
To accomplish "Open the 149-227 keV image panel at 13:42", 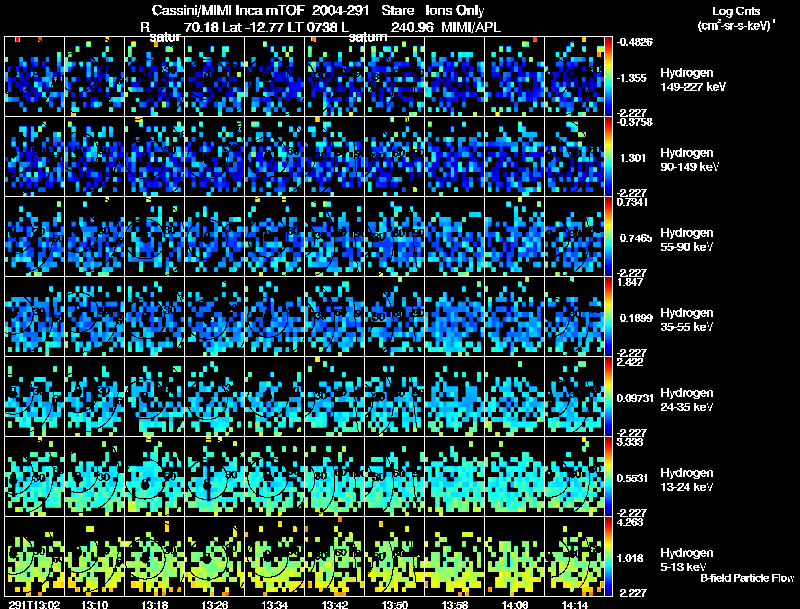I will (335, 76).
